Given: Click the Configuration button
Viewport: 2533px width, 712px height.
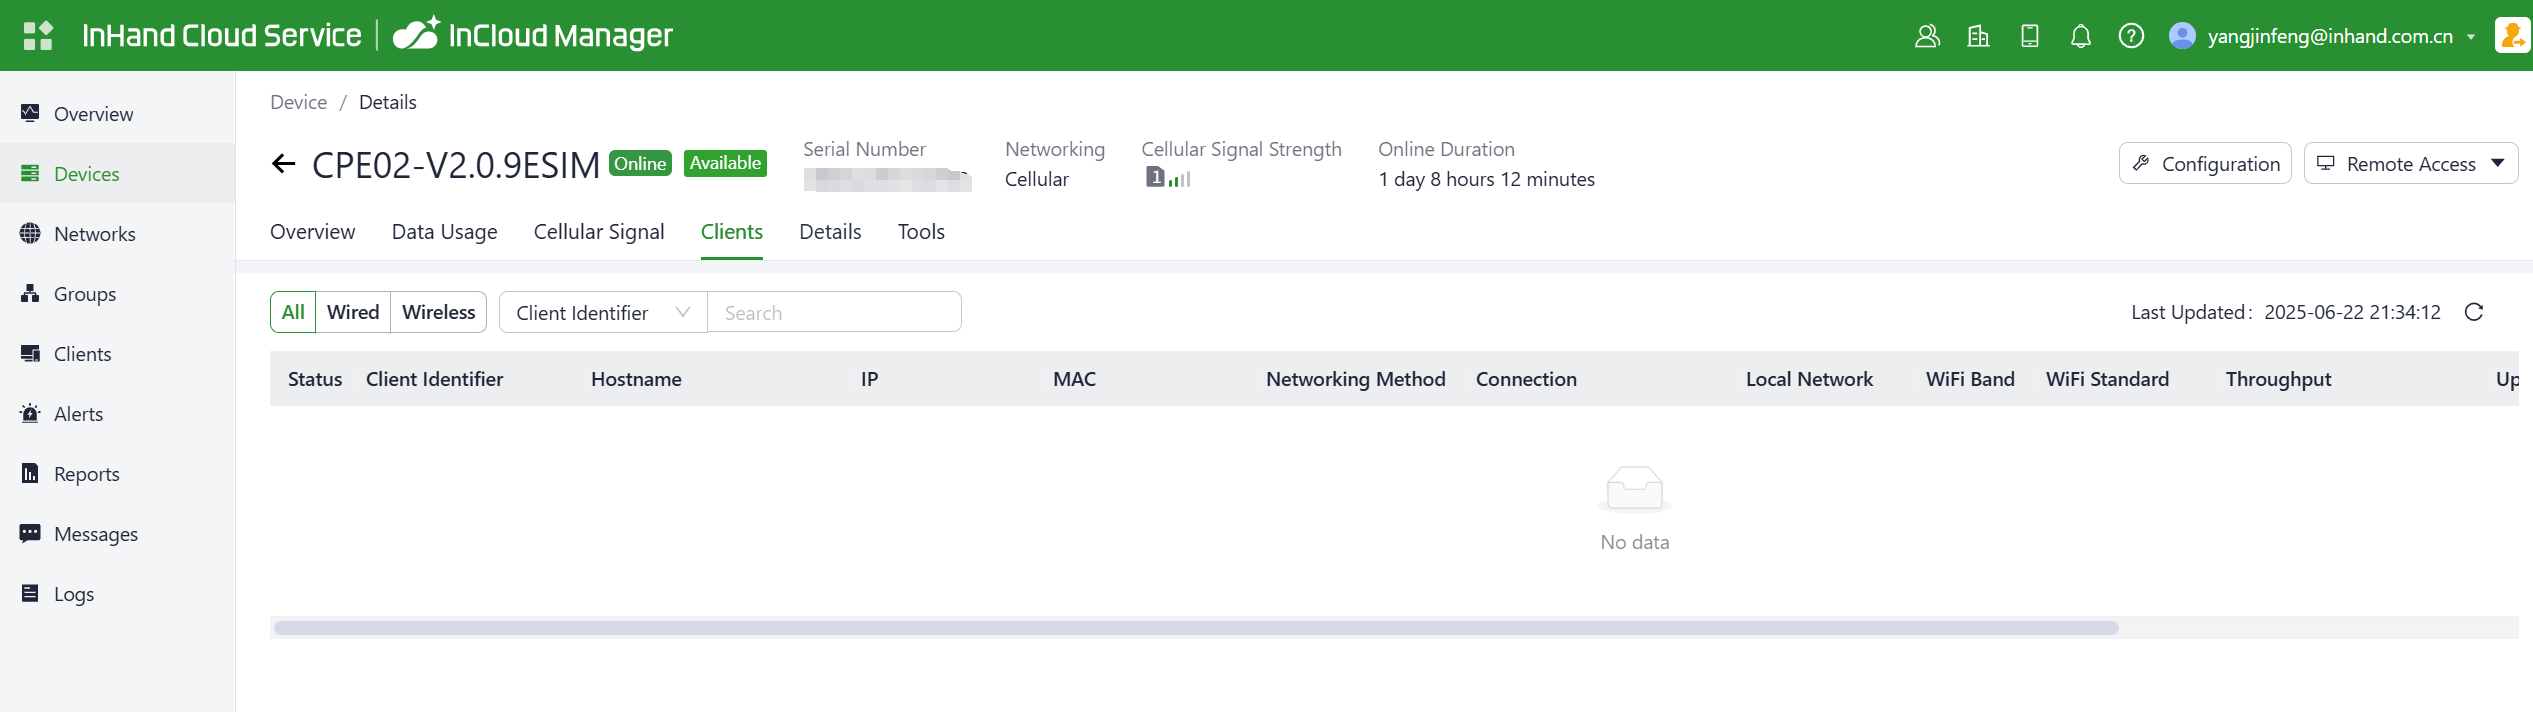Looking at the screenshot, I should (x=2204, y=164).
